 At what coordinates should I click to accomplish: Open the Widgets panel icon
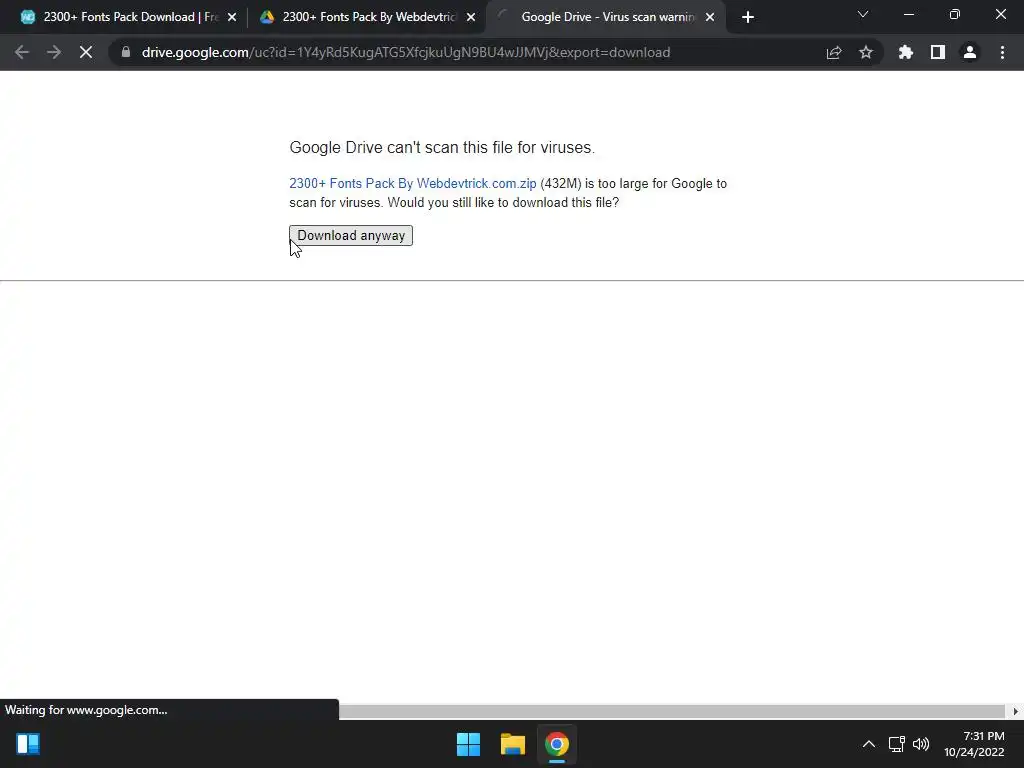(28, 744)
